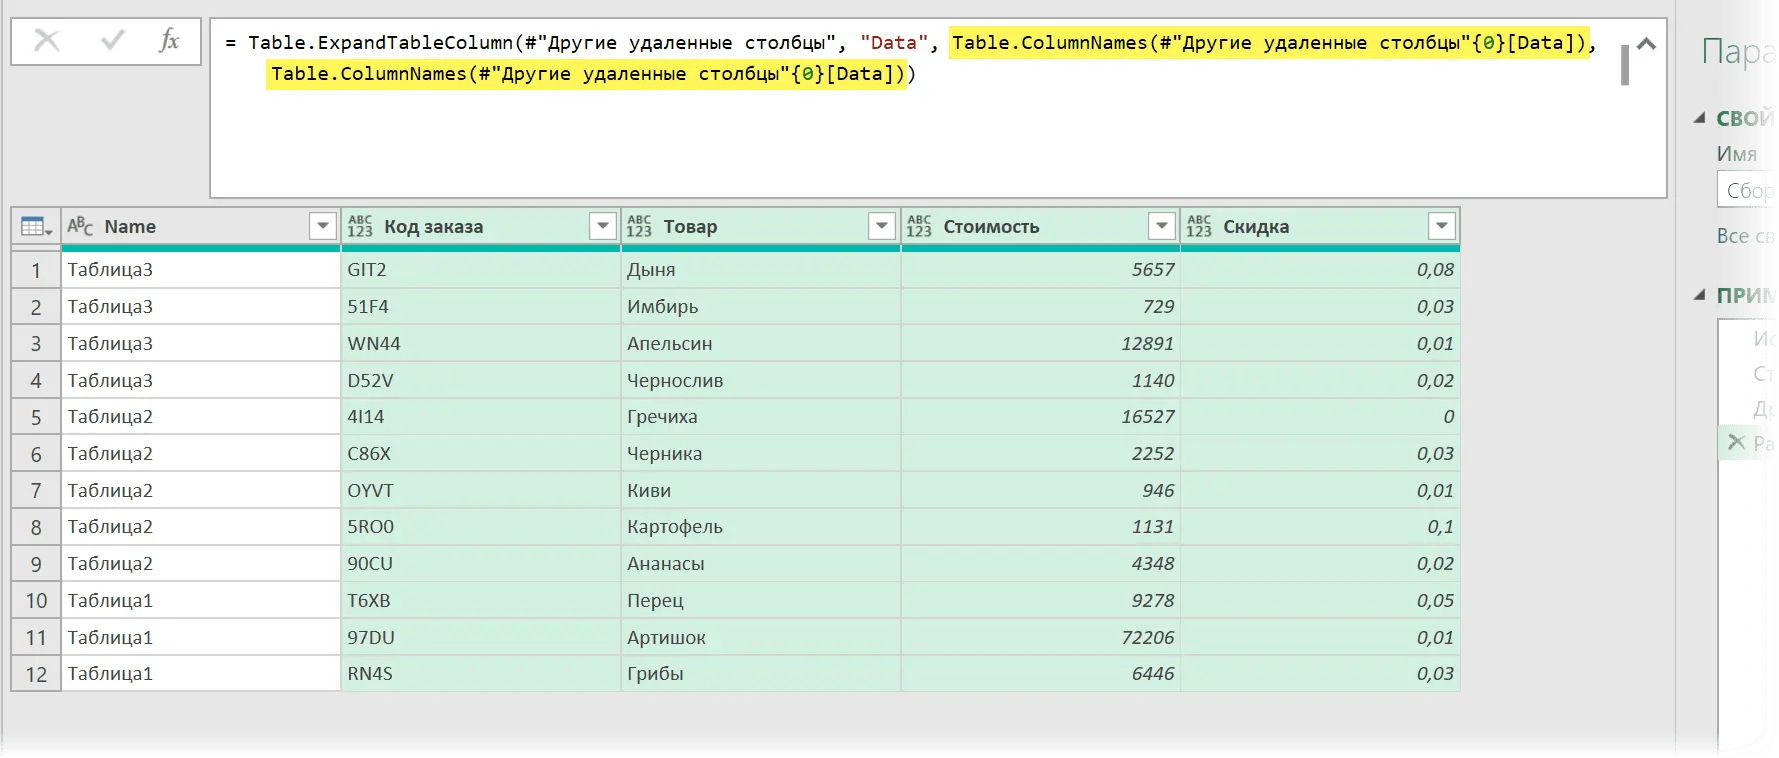This screenshot has height=758, width=1779.
Task: Click the Артишок product cell
Action: tap(760, 638)
